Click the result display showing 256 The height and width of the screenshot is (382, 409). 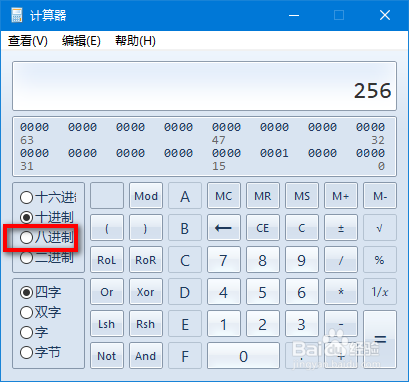pyautogui.click(x=204, y=86)
